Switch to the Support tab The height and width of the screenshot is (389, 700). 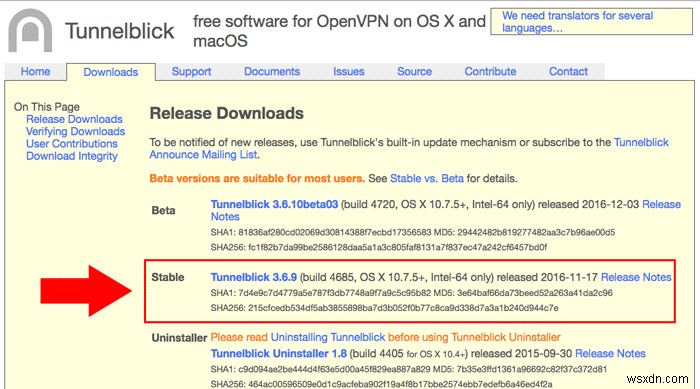(191, 71)
